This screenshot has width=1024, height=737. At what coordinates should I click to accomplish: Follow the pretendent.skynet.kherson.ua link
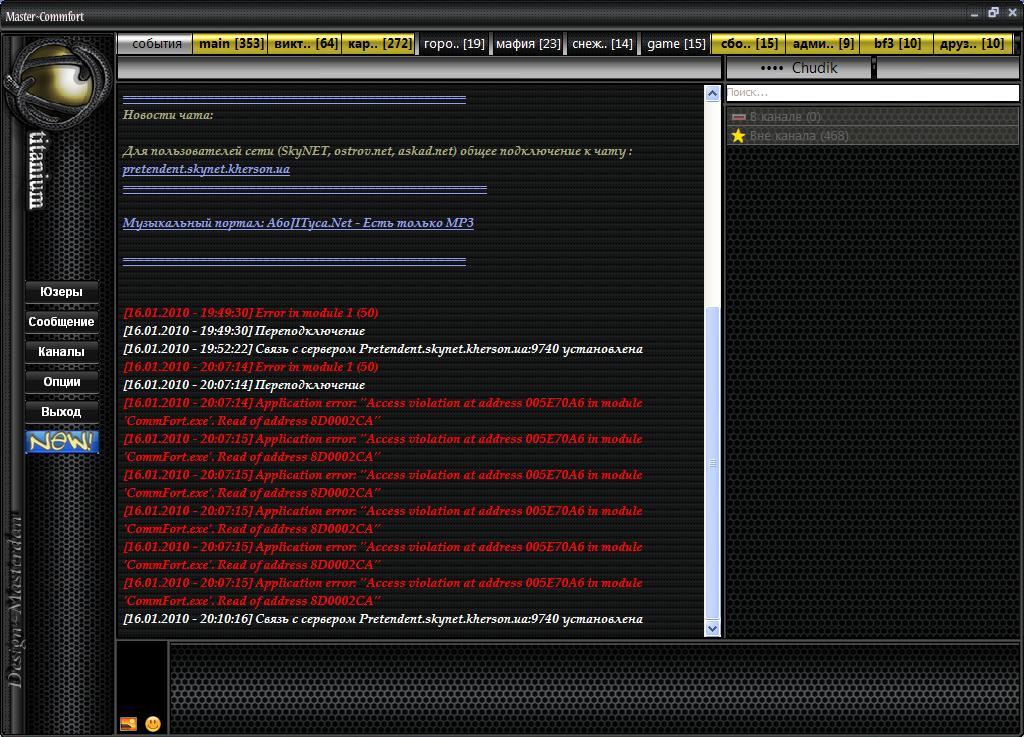pyautogui.click(x=206, y=169)
